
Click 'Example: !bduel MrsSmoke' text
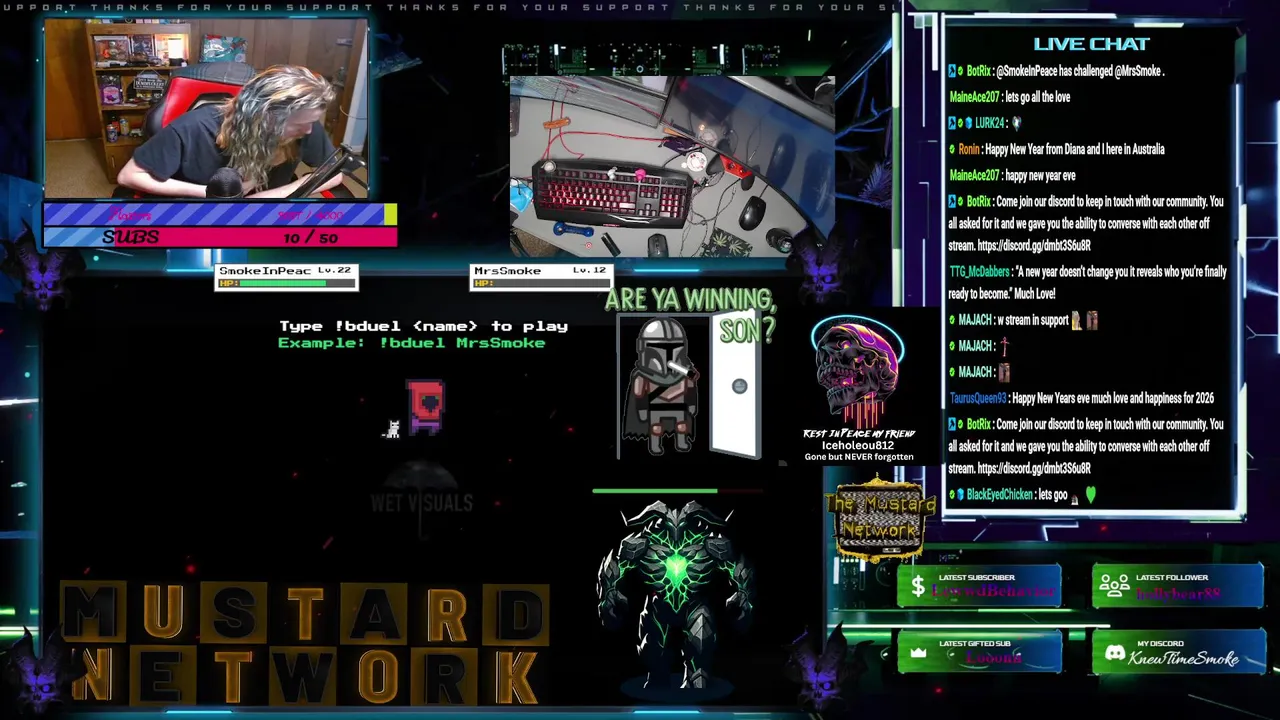412,343
